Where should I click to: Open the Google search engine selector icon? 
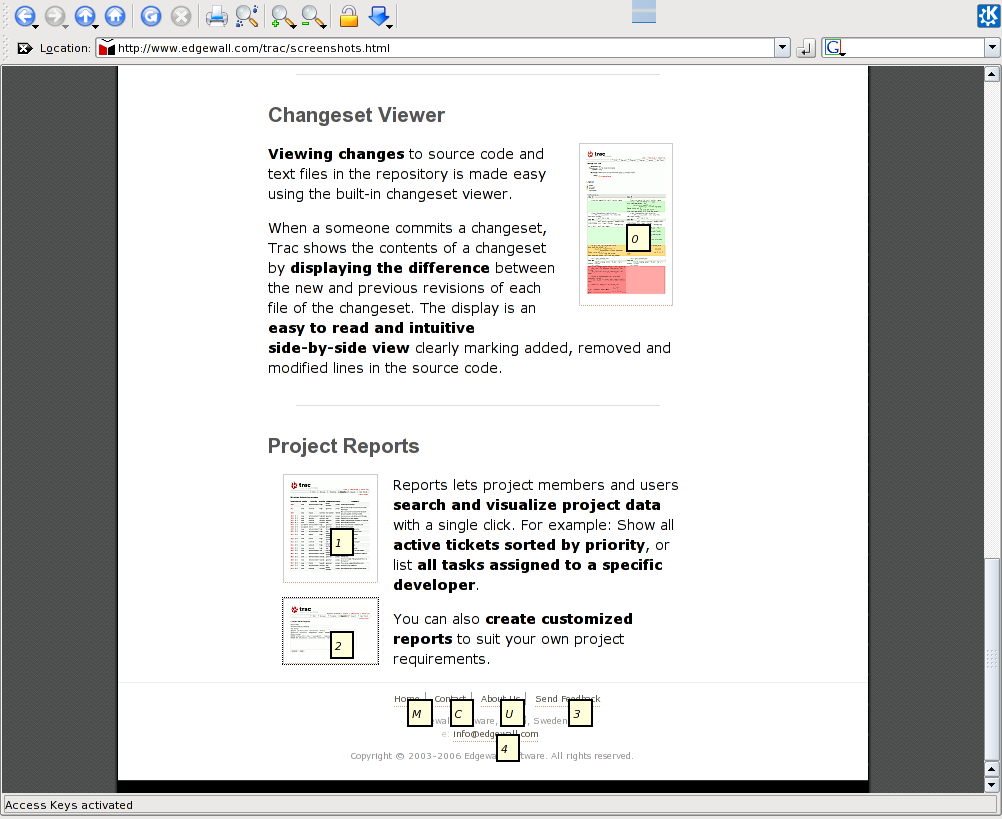[x=834, y=48]
